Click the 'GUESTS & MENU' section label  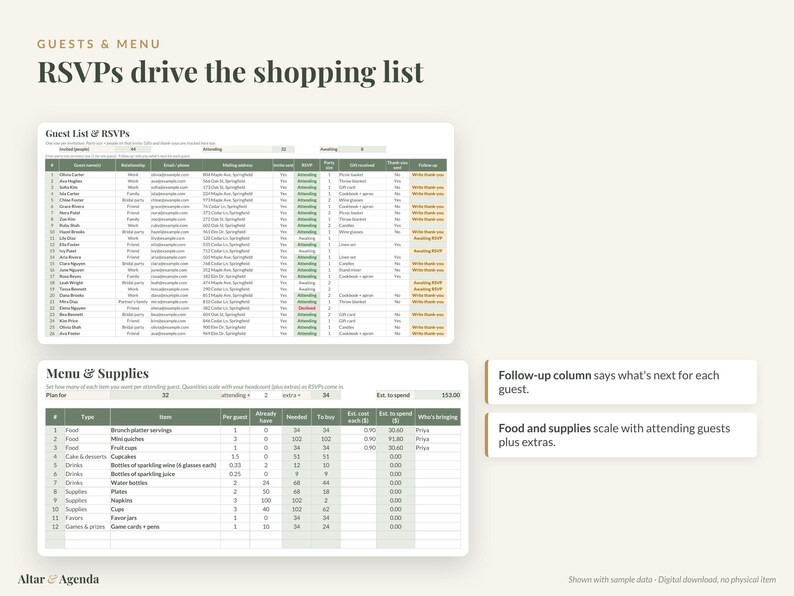[x=99, y=44]
